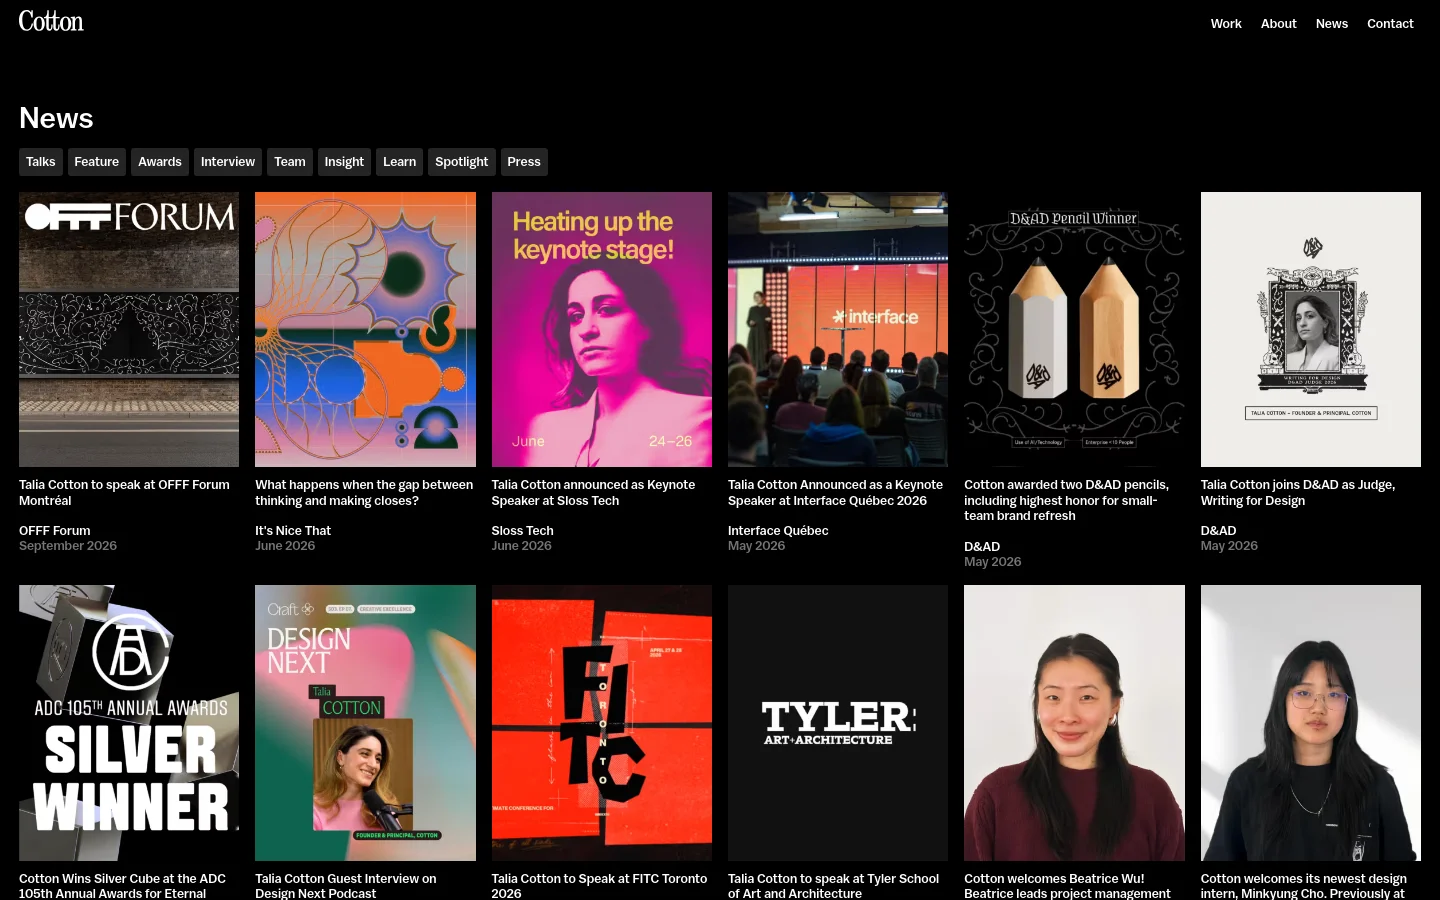Open the Interface conference stage photo
This screenshot has height=900, width=1440.
[838, 329]
